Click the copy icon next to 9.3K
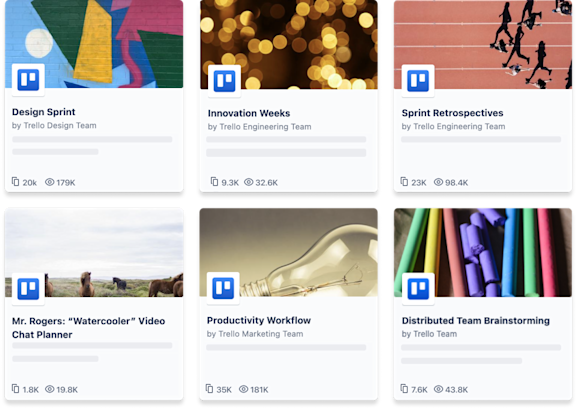This screenshot has height=409, width=576. pyautogui.click(x=214, y=182)
